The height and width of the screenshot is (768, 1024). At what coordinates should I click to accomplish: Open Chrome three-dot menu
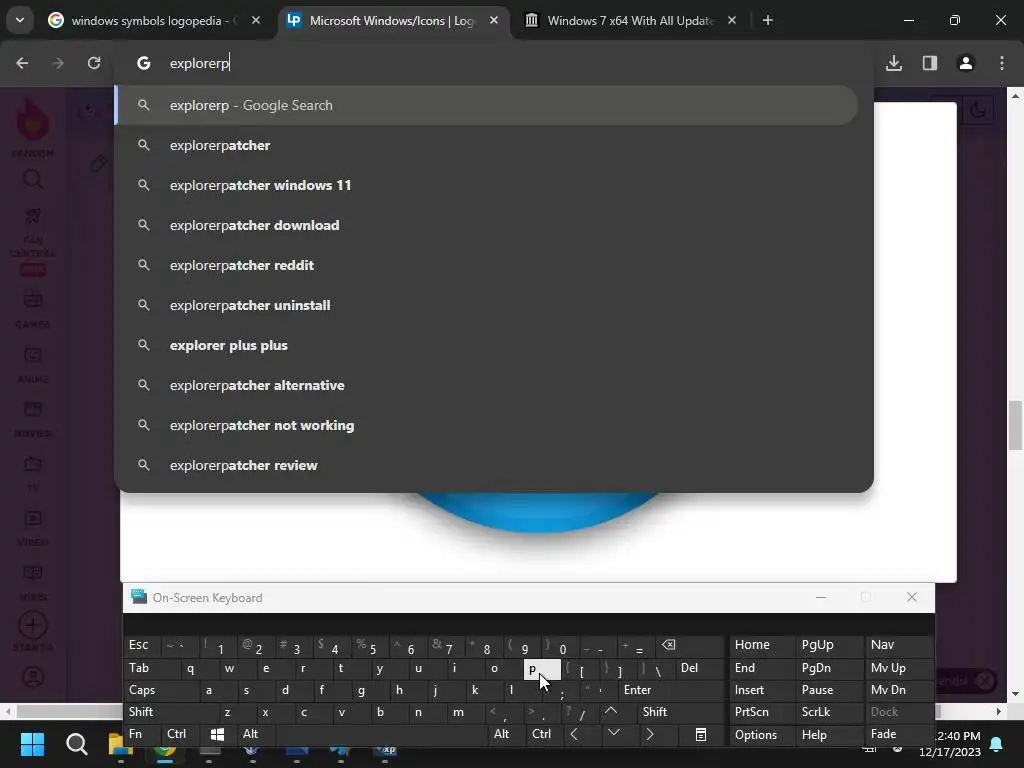[x=1002, y=63]
